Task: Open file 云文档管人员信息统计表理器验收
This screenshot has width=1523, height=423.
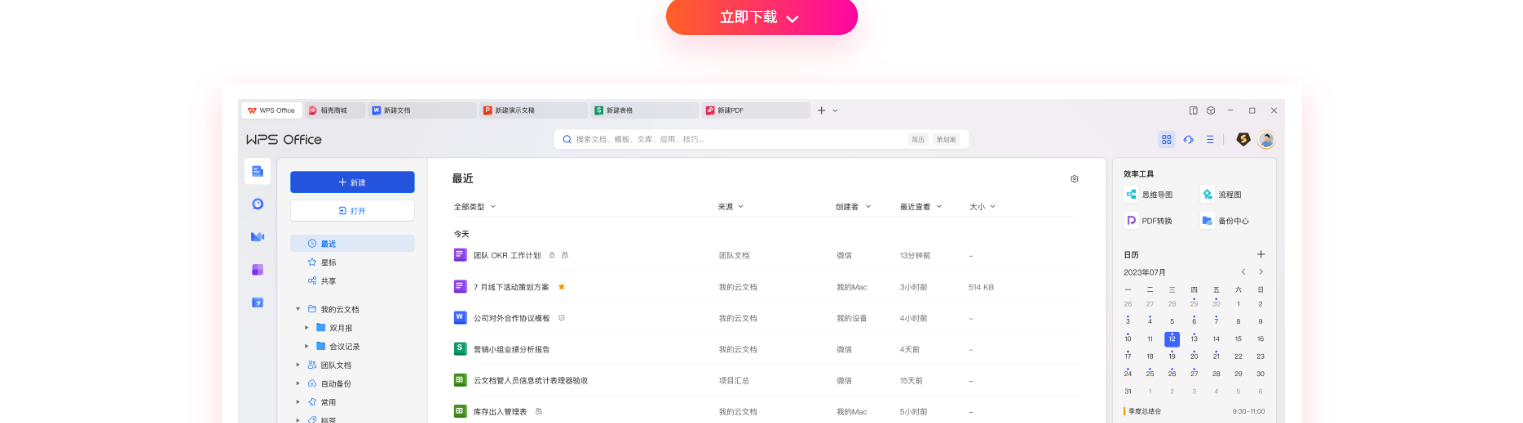Action: [530, 380]
